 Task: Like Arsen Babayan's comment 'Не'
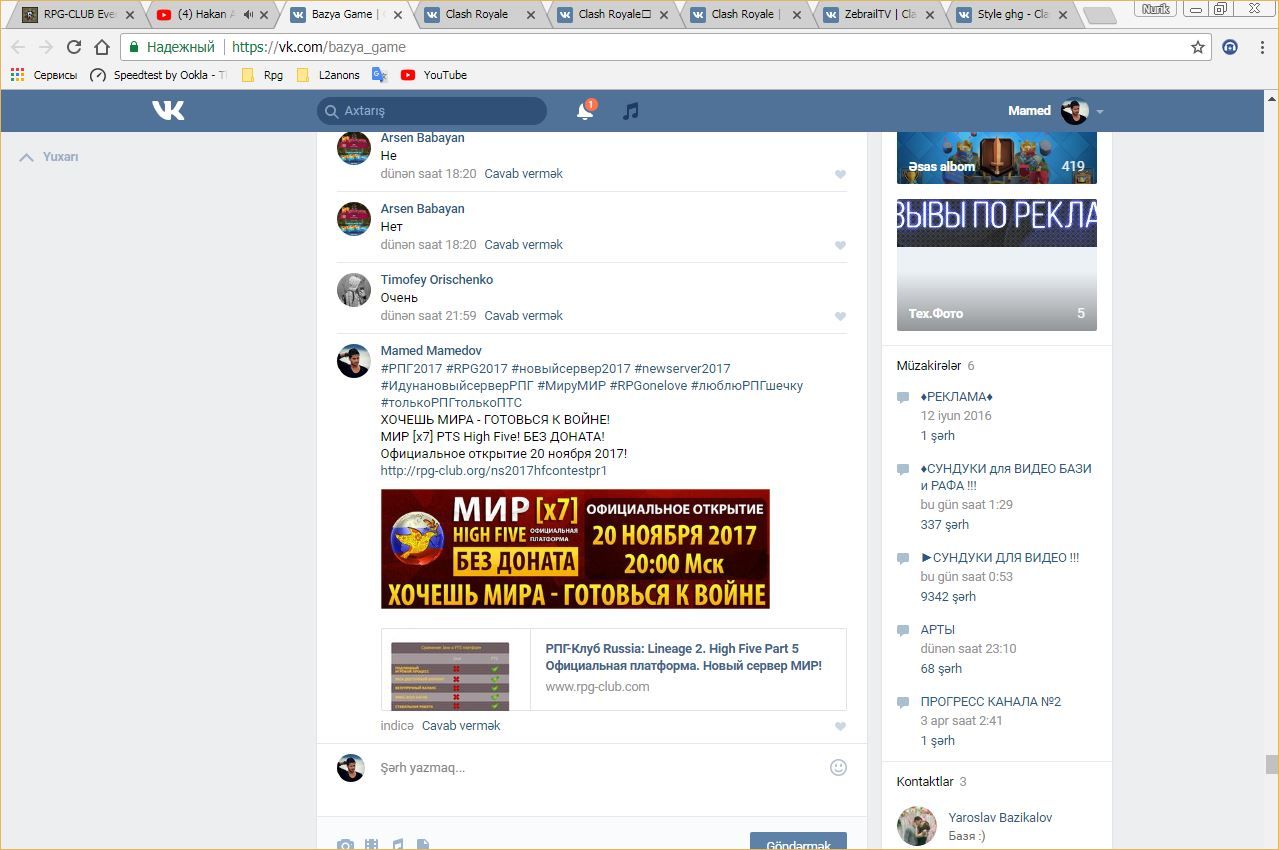[840, 174]
